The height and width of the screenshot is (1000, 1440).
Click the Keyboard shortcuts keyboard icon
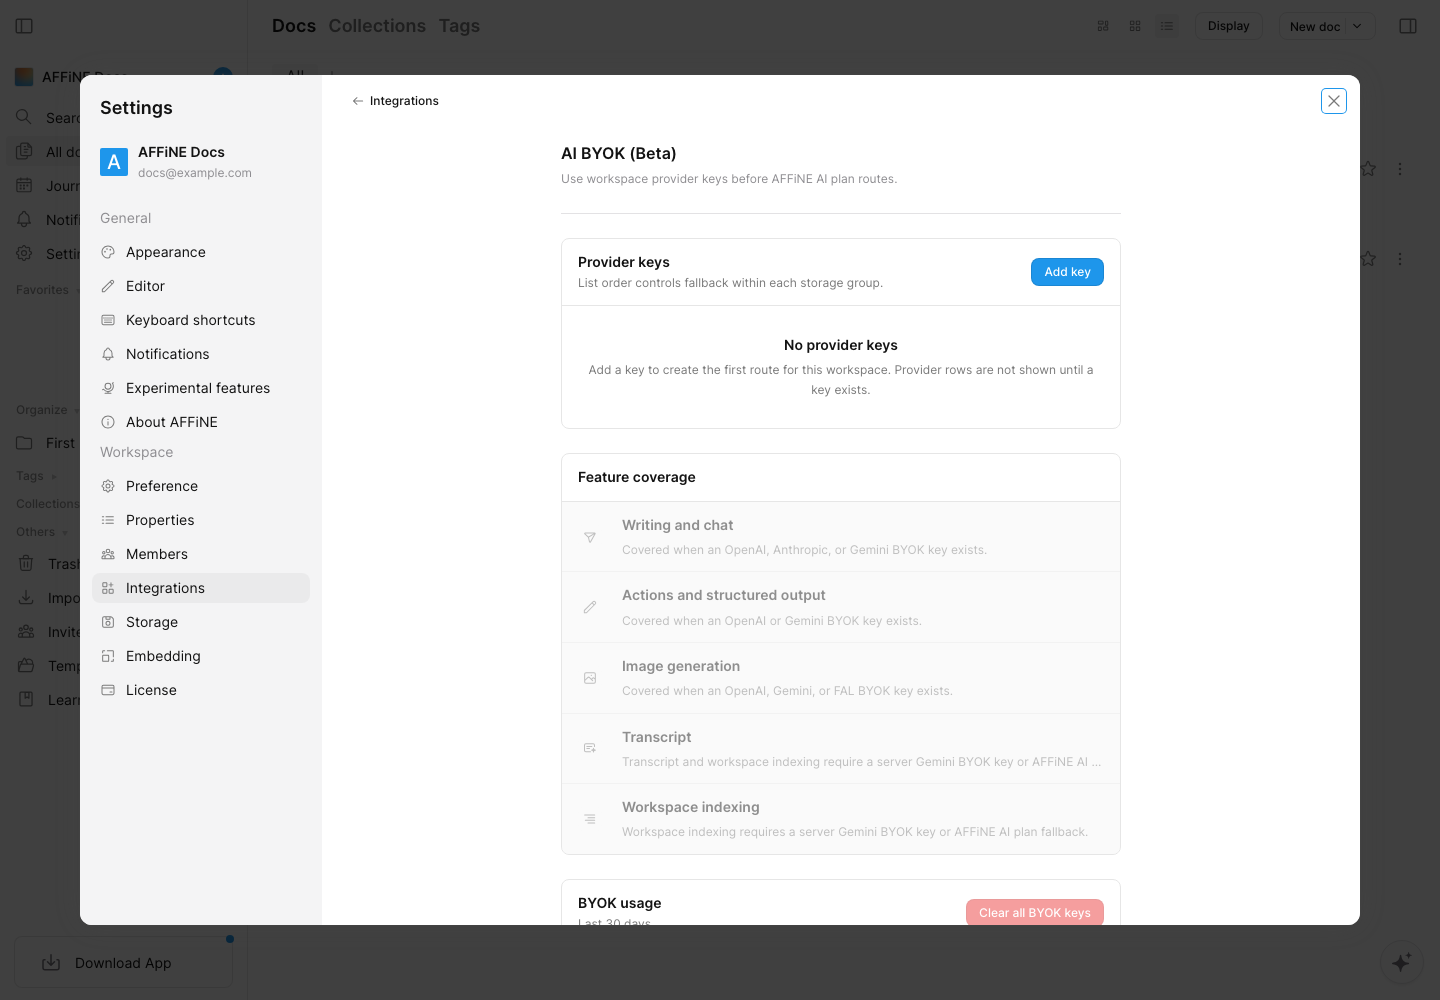point(108,320)
